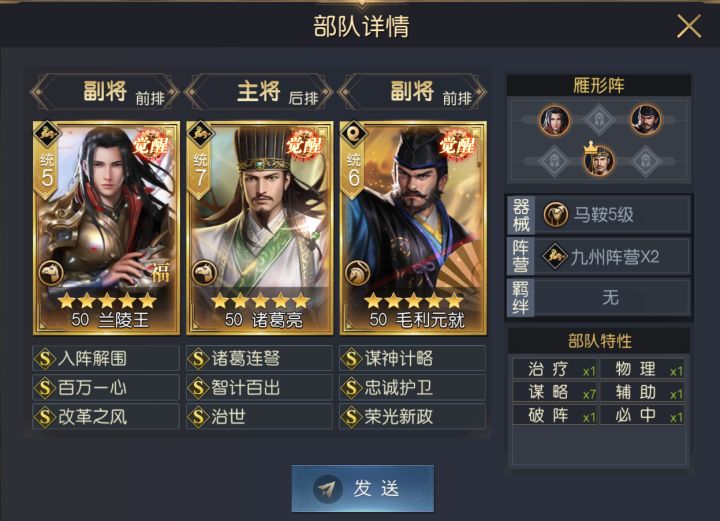Click the 马鞍 equipment icon
Image resolution: width=720 pixels, height=521 pixels.
556,214
